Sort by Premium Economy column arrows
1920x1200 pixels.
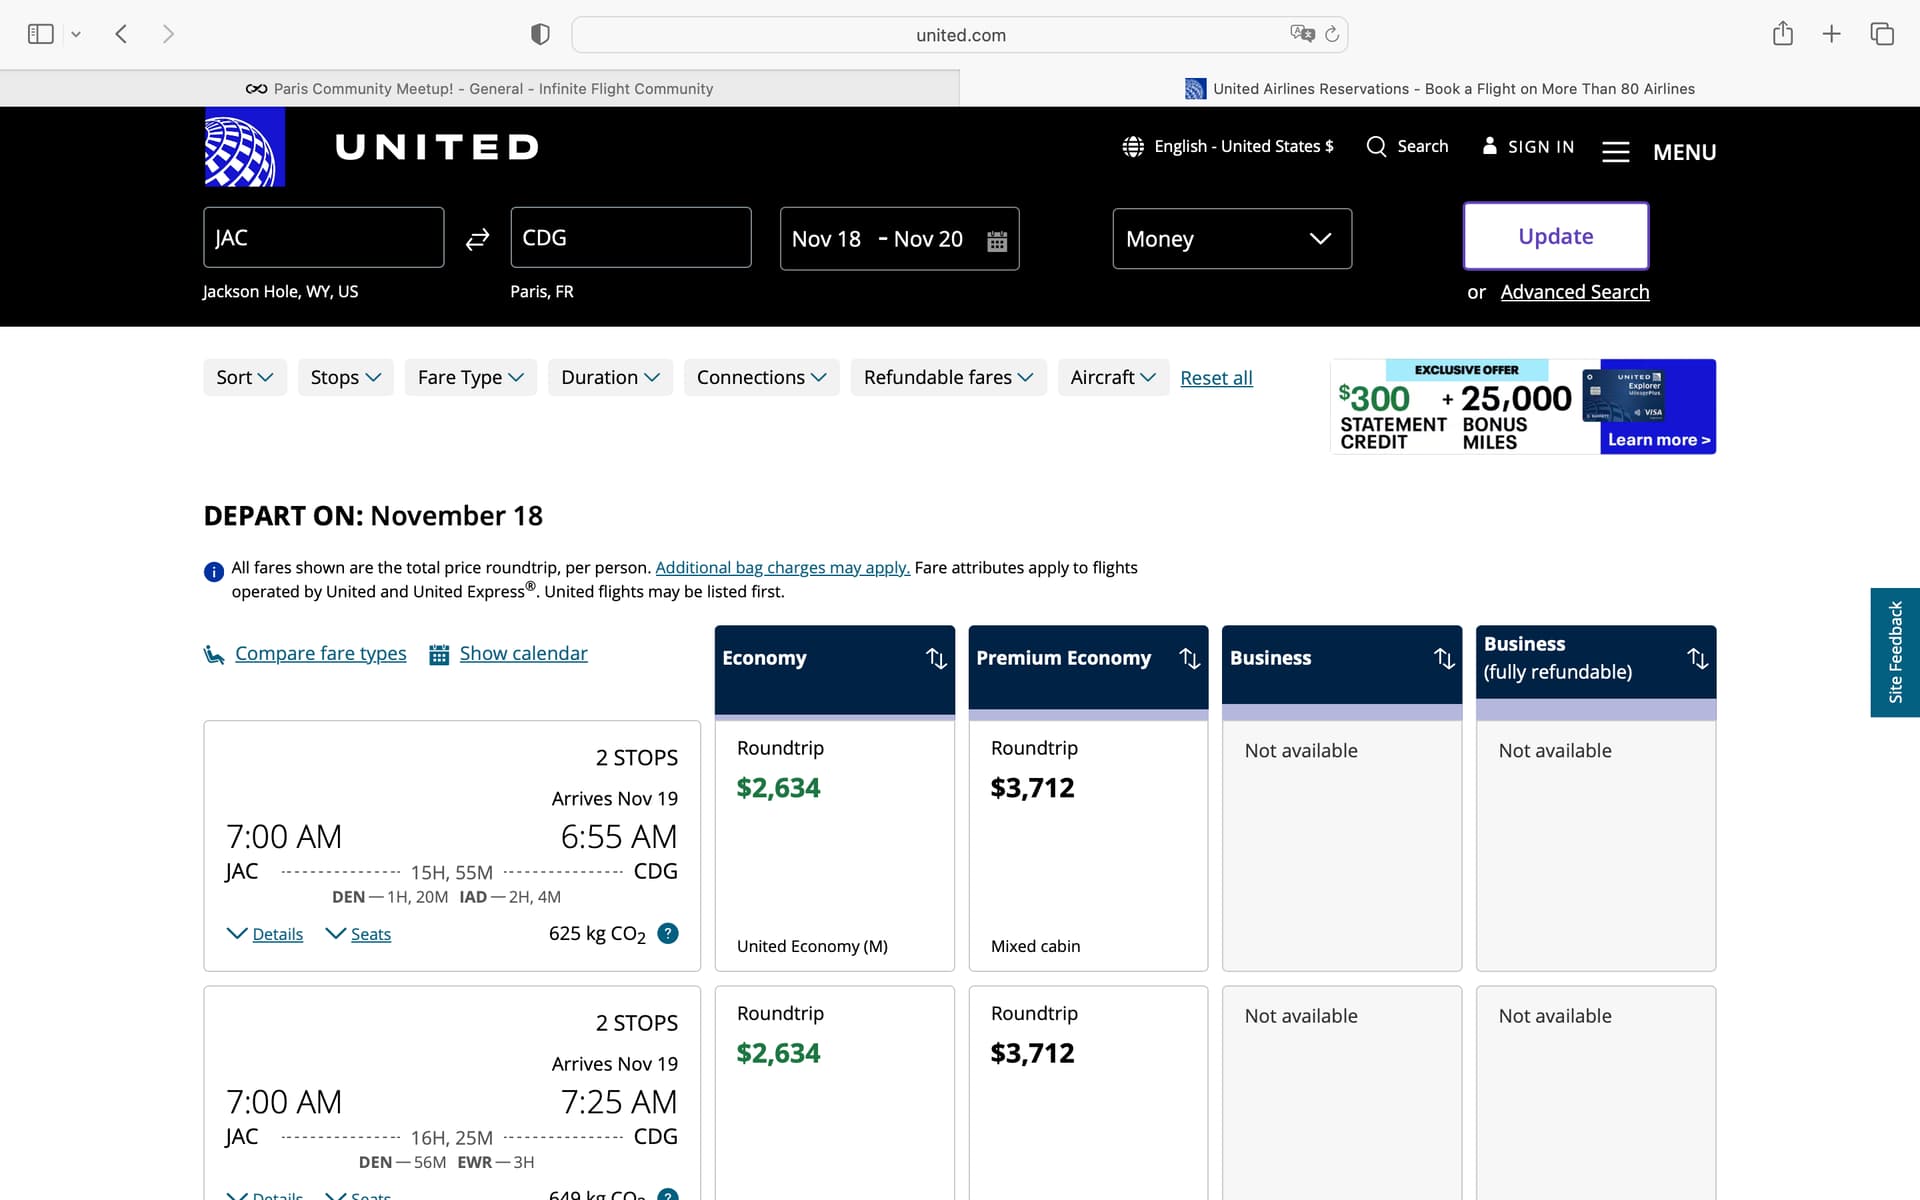(1189, 658)
